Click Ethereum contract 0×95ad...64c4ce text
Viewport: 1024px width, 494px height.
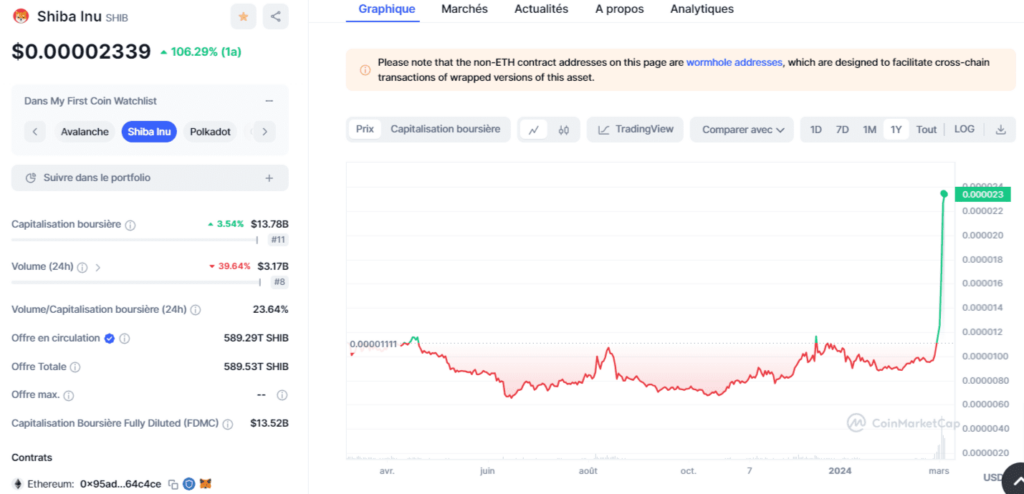point(121,484)
